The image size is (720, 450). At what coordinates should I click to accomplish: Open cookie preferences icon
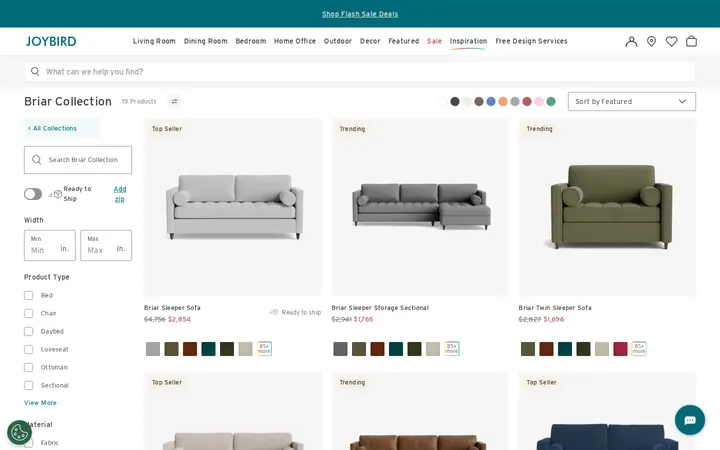19,432
